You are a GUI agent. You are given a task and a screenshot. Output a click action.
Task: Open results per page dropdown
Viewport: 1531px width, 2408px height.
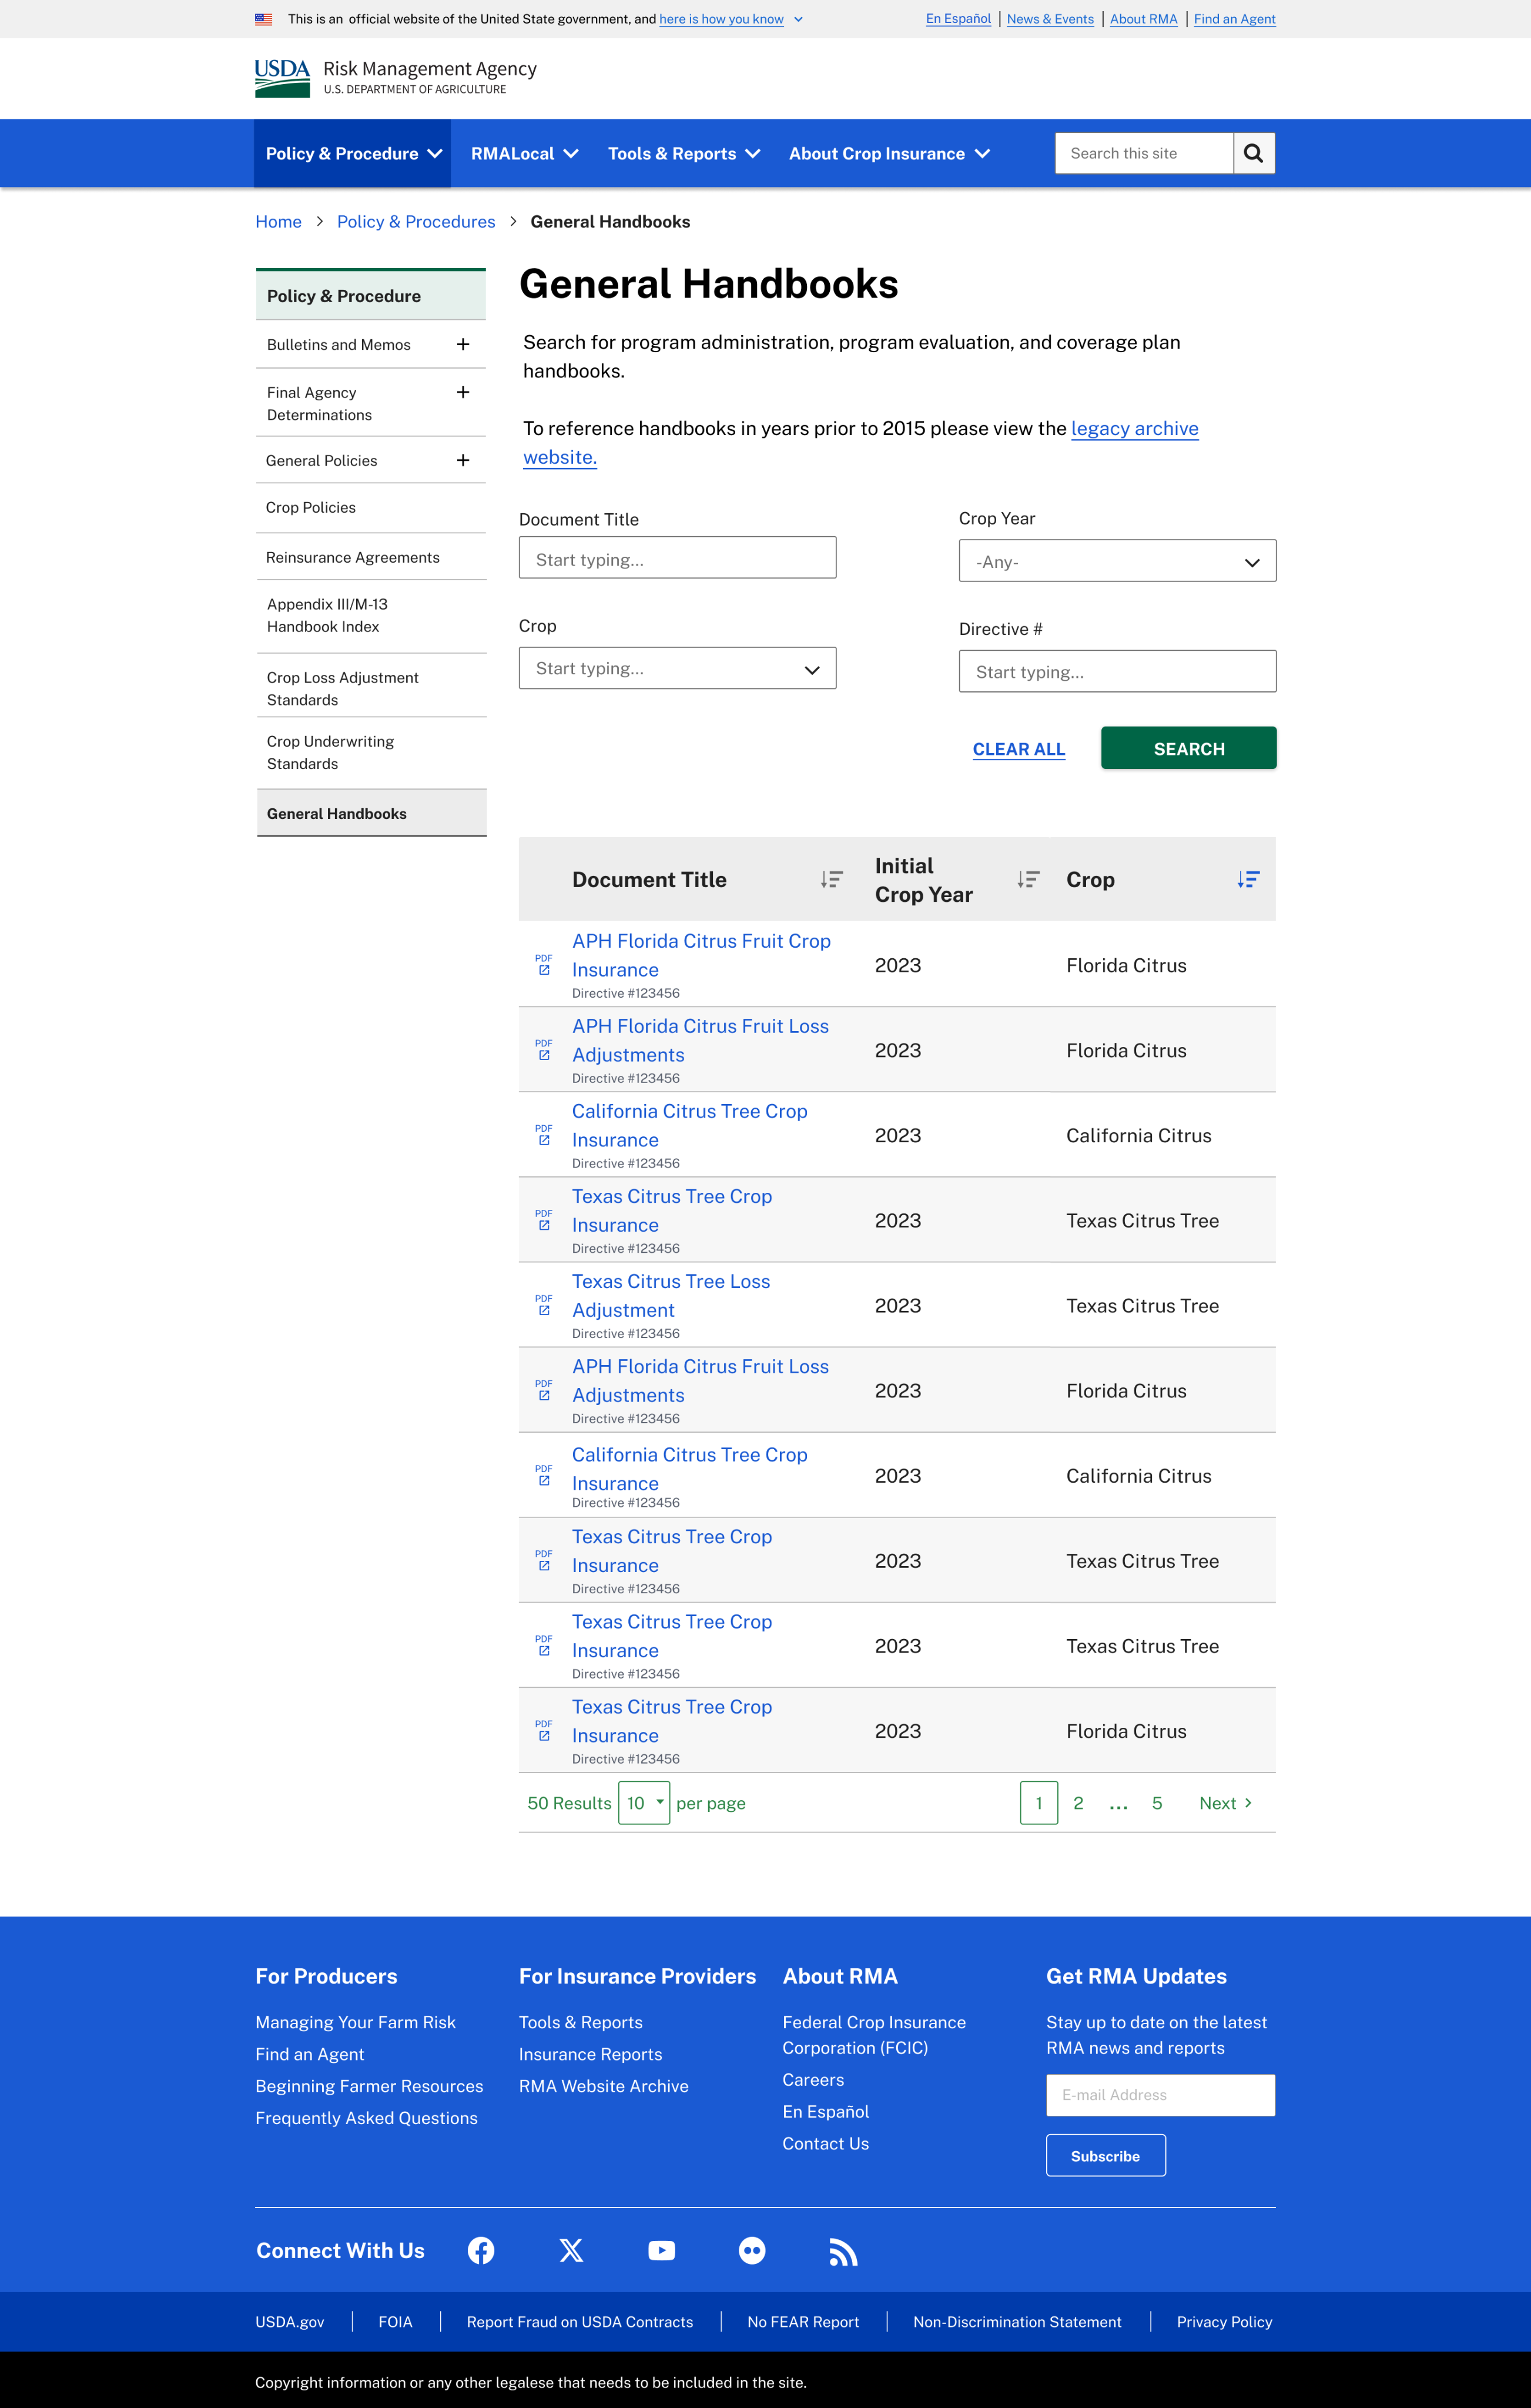pos(643,1803)
